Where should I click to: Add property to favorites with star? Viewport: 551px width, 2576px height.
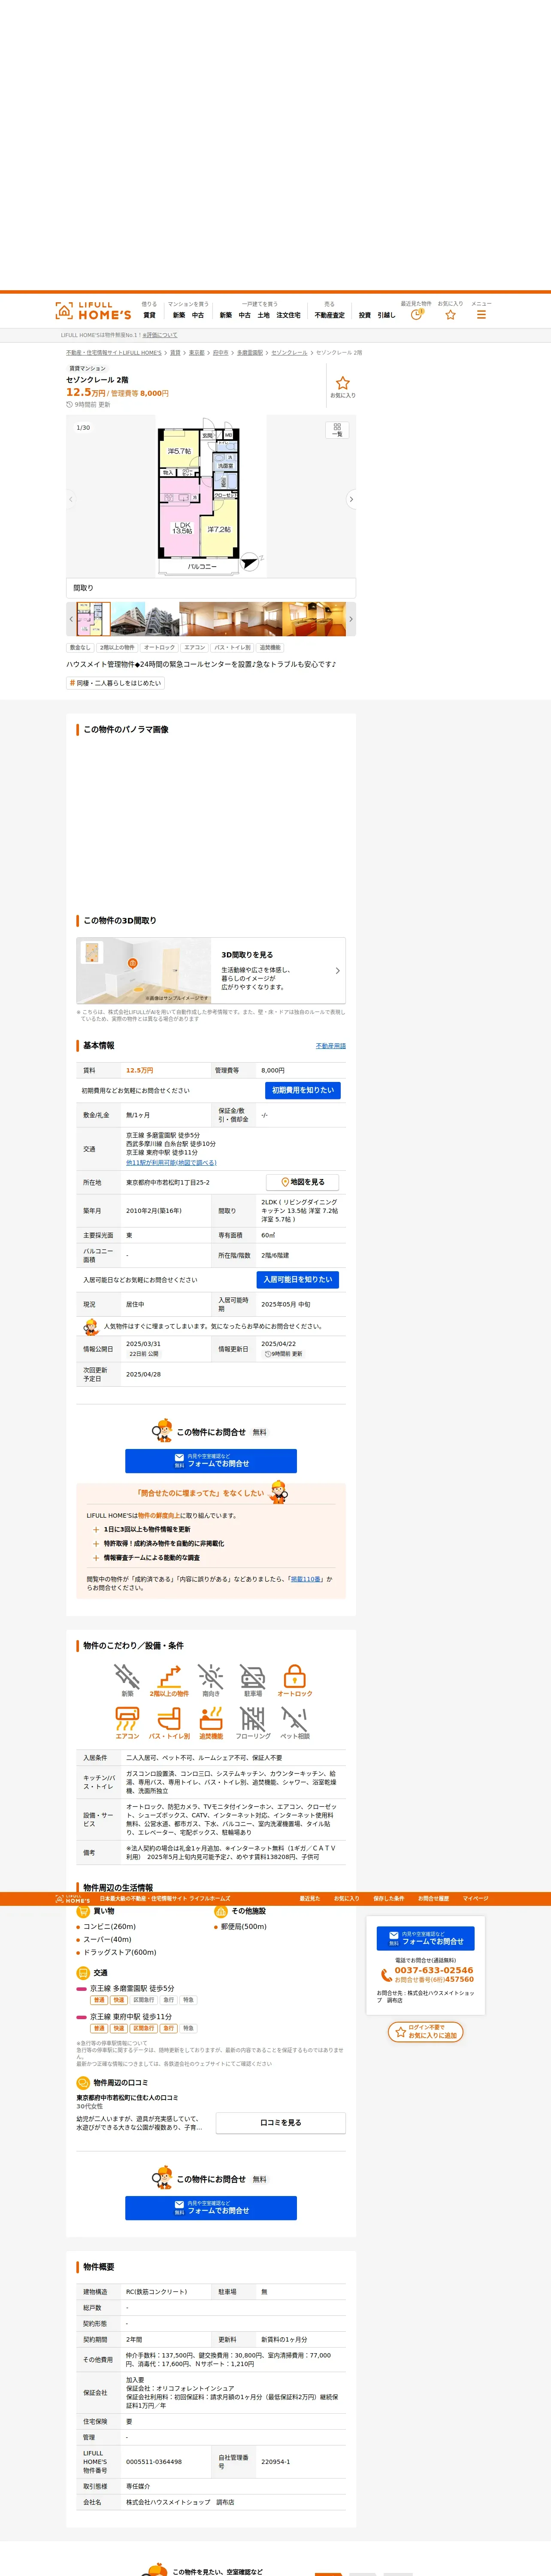click(343, 383)
